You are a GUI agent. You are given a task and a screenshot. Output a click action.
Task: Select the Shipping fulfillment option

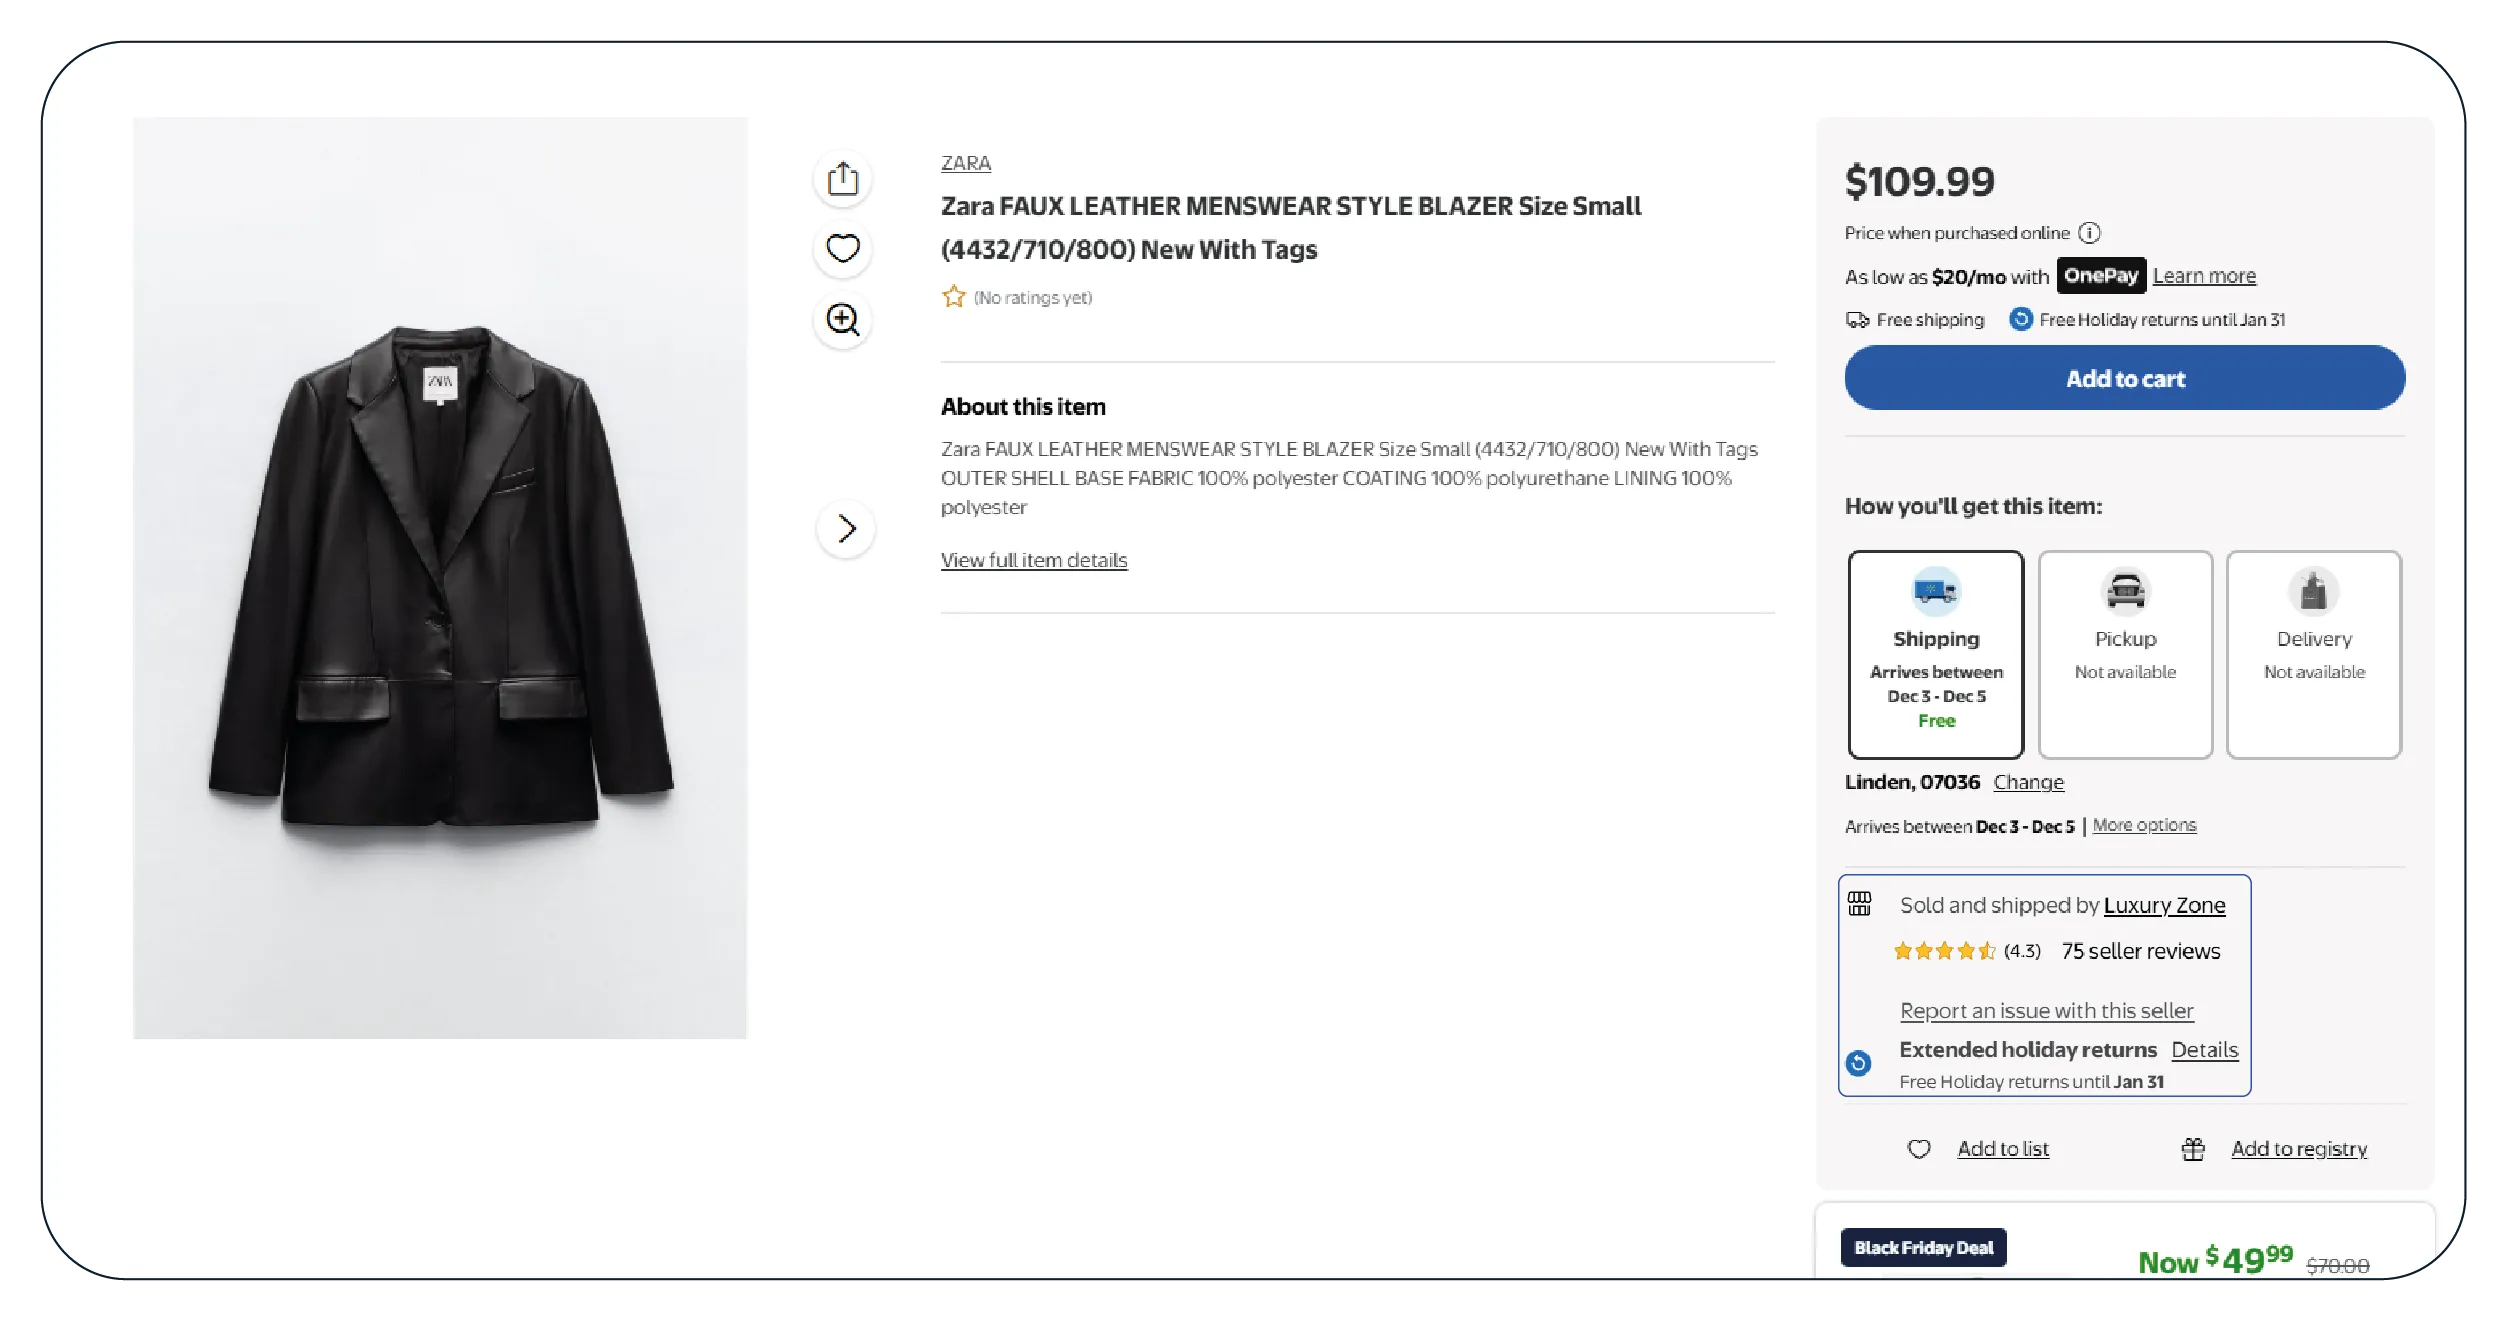pyautogui.click(x=1936, y=654)
